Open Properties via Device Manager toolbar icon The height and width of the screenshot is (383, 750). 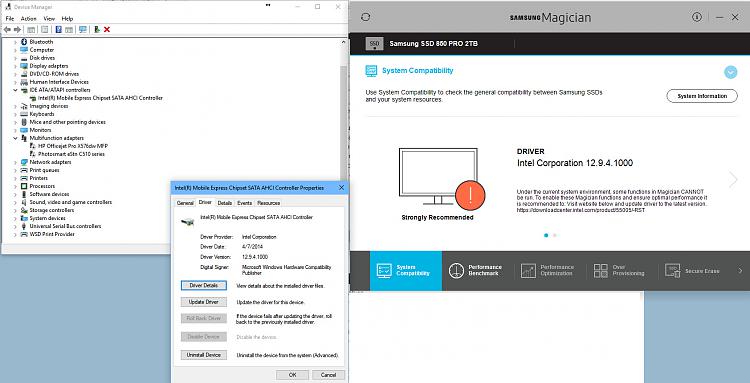coord(44,30)
